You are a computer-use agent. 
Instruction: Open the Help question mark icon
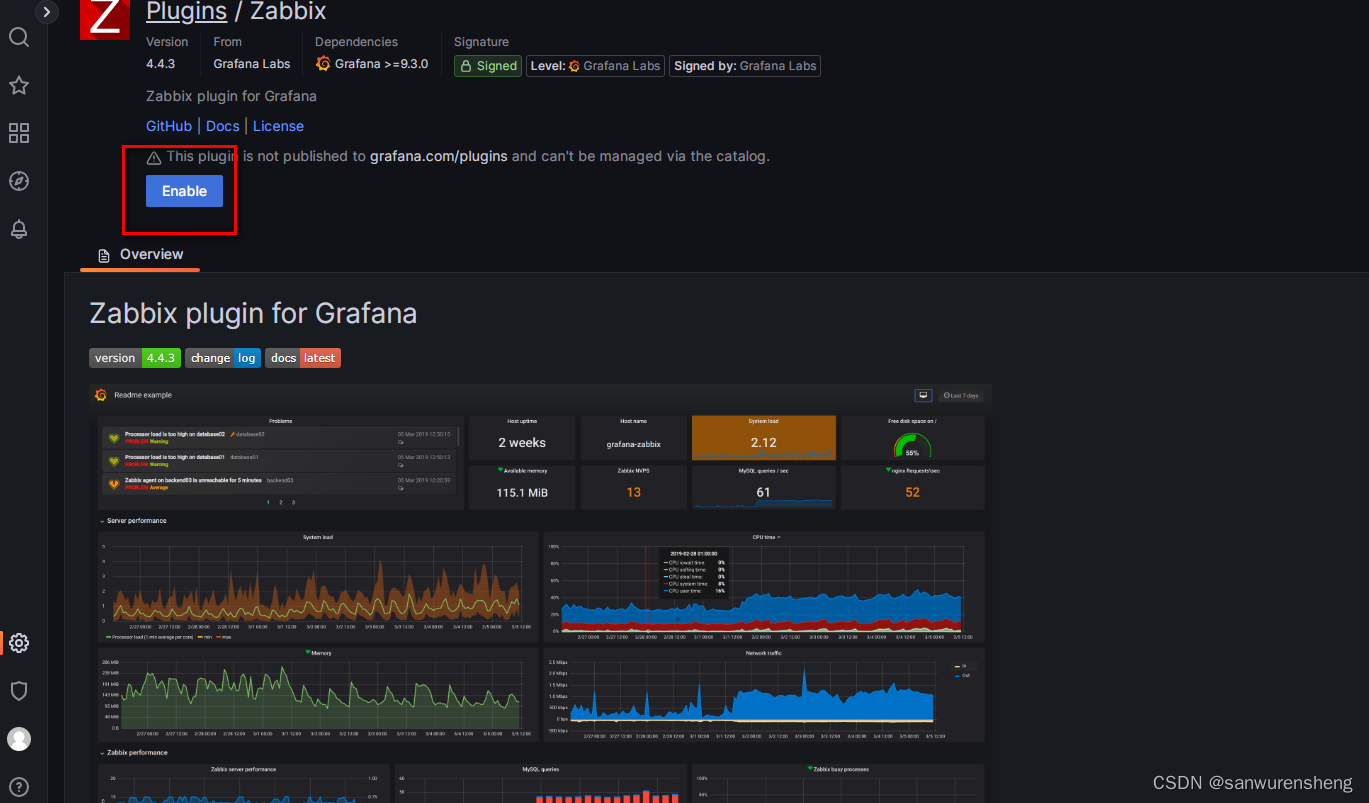point(18,786)
